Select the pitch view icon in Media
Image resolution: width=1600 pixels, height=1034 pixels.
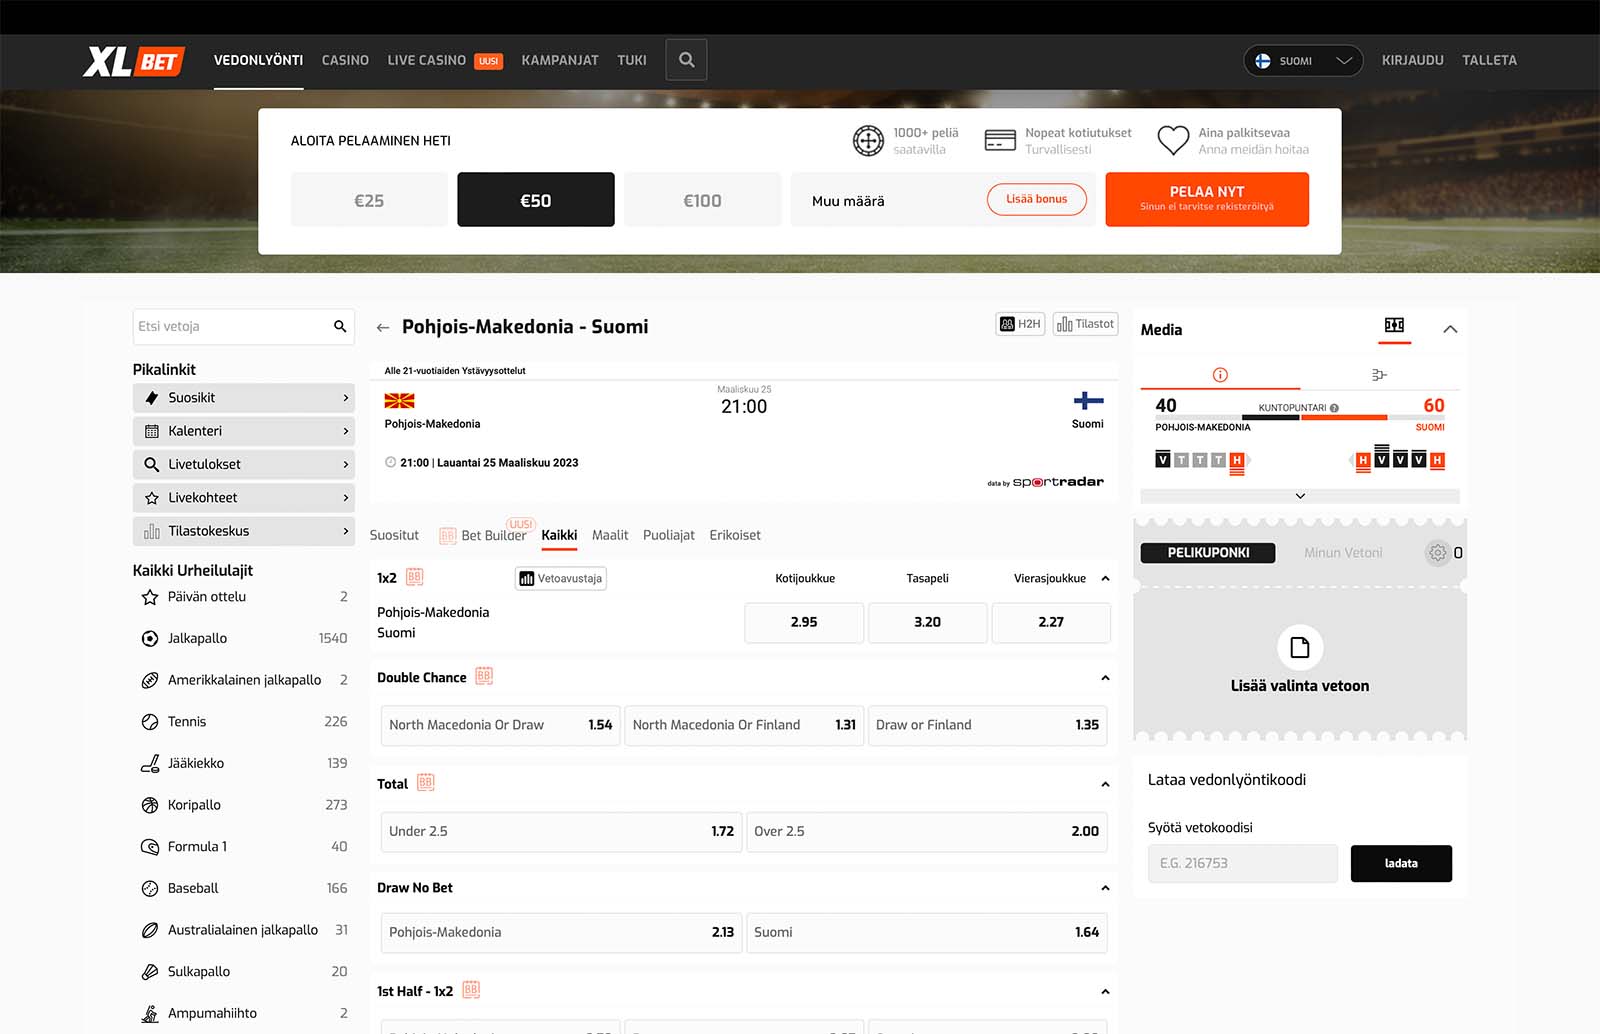[1394, 326]
